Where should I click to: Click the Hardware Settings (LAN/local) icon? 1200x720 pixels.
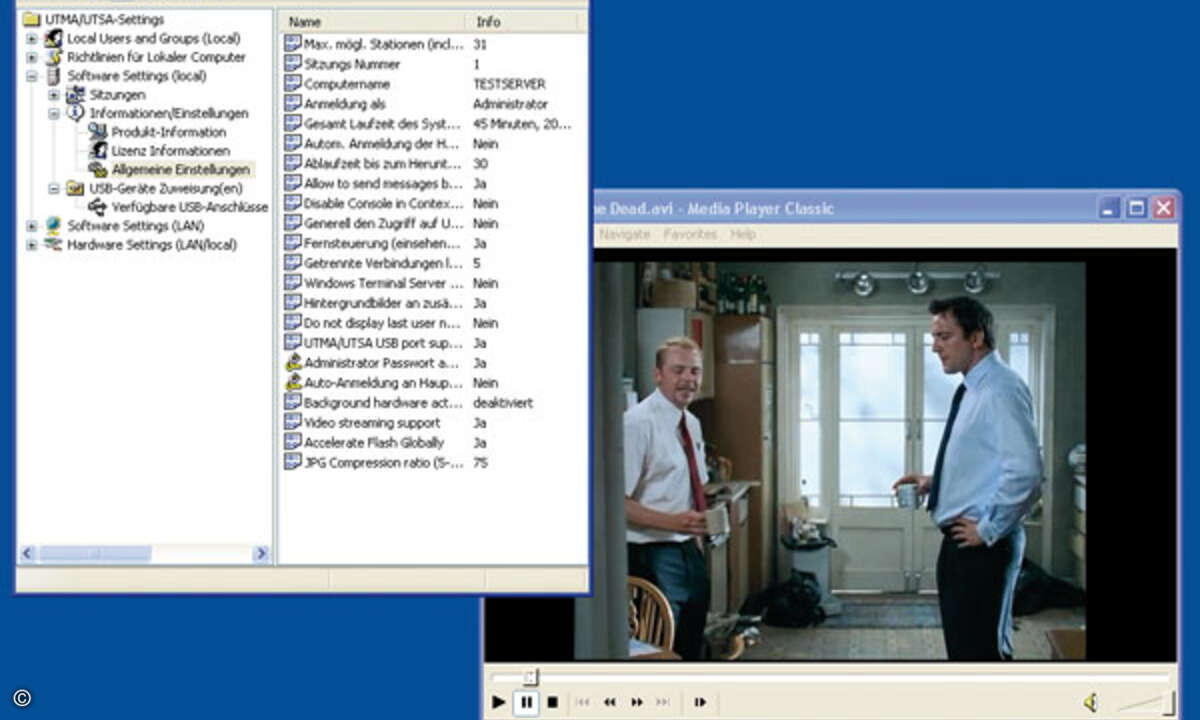click(x=54, y=244)
